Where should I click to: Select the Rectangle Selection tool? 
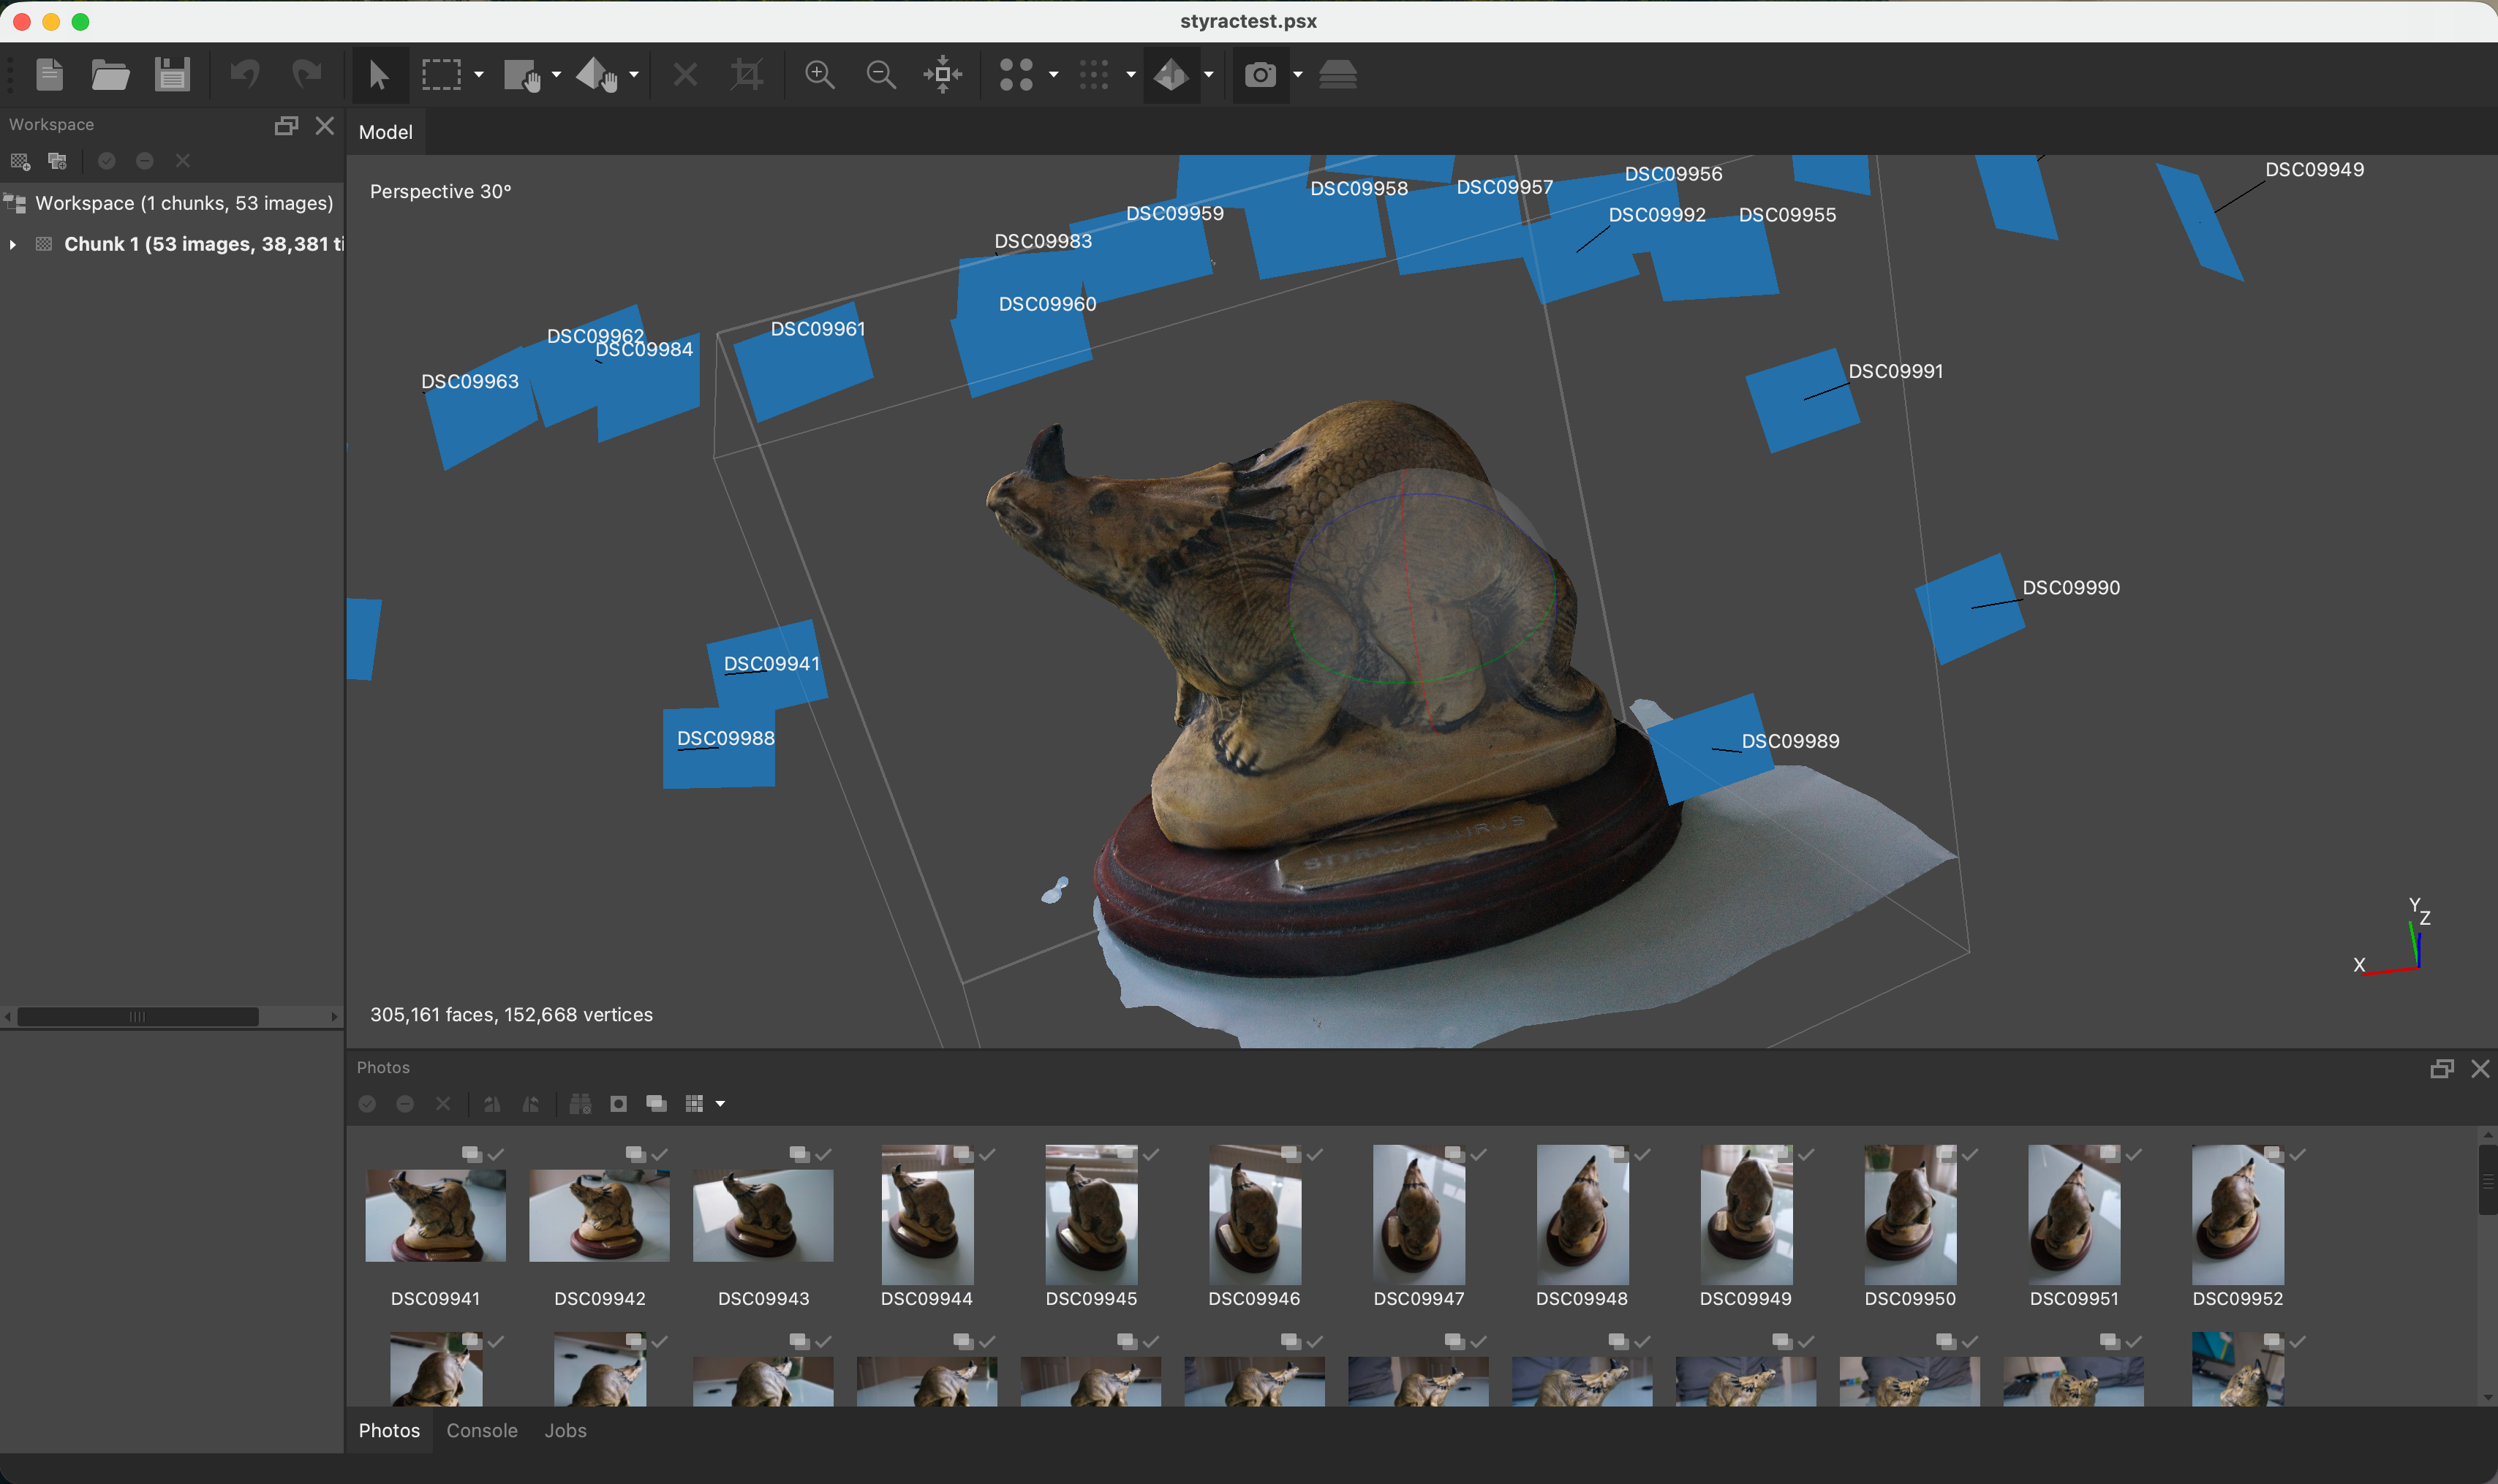pyautogui.click(x=441, y=74)
